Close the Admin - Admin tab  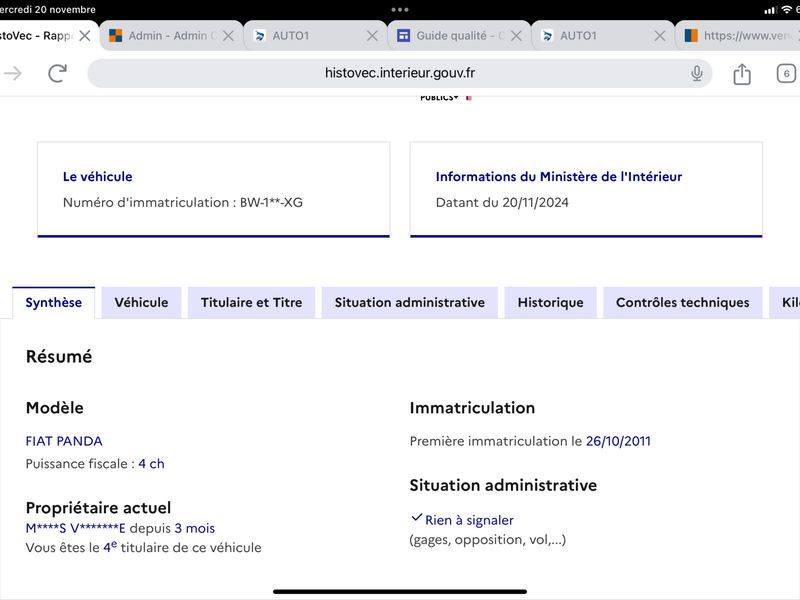(229, 36)
